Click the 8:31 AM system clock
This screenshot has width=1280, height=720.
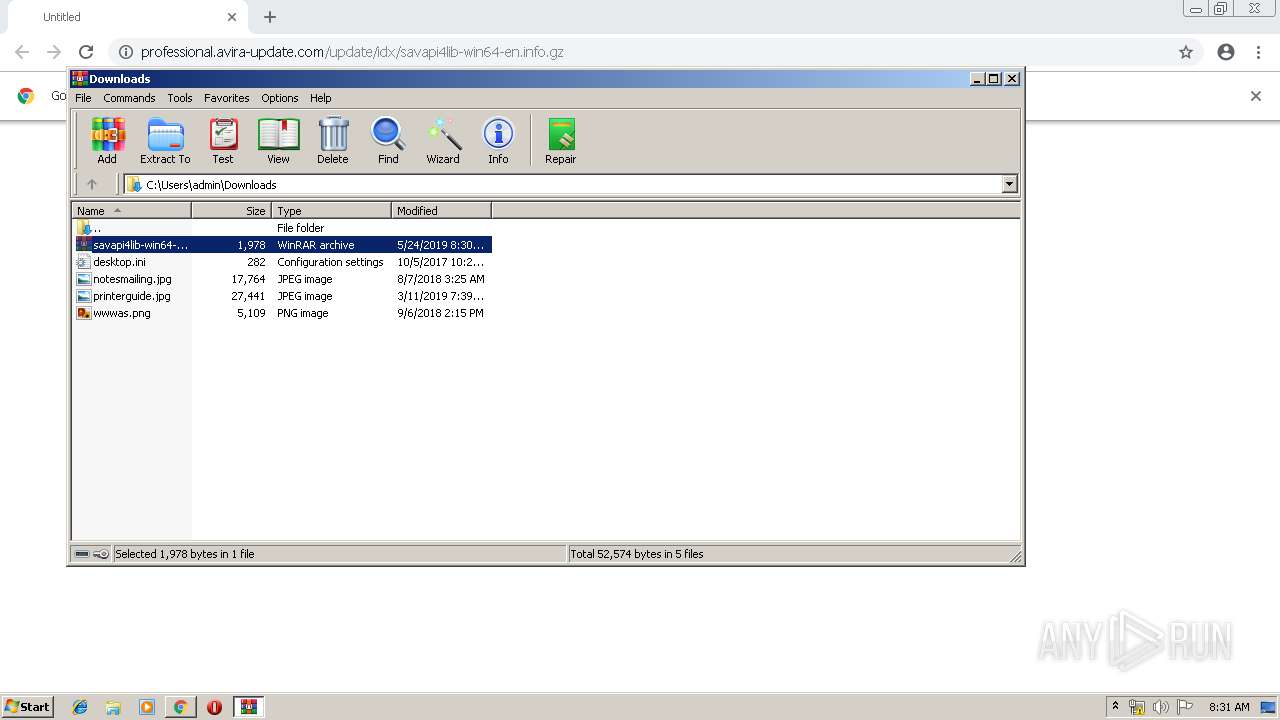click(x=1229, y=707)
